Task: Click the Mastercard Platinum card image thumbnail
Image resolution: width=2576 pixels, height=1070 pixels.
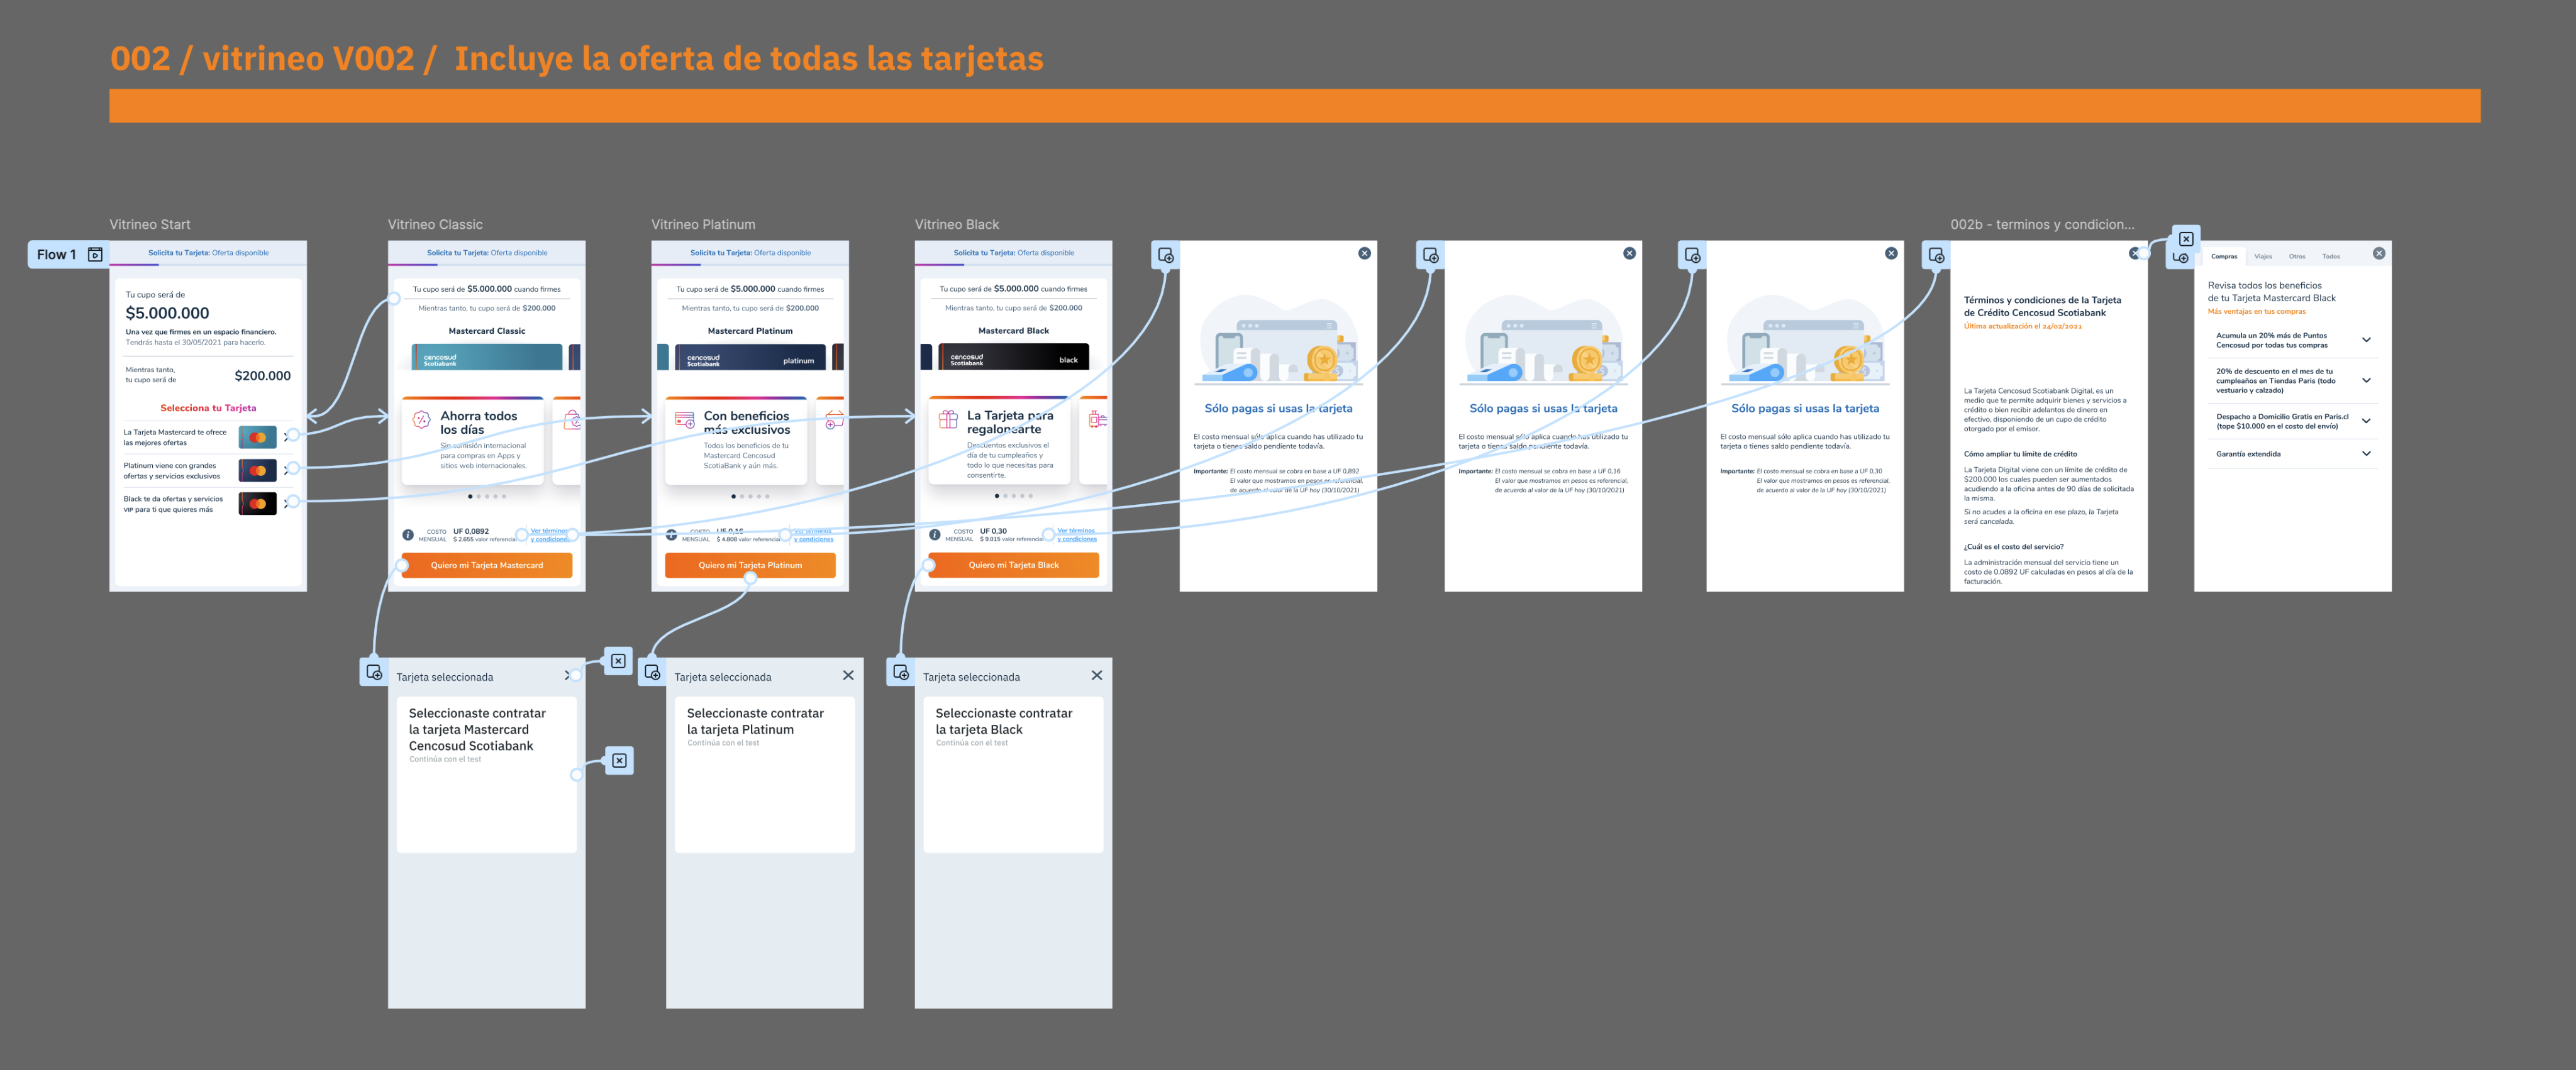Action: point(750,358)
